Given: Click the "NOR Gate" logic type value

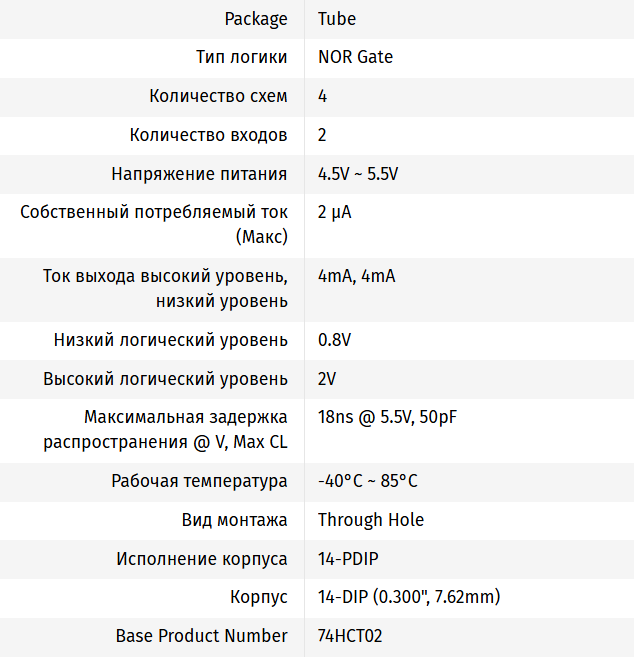Looking at the screenshot, I should (x=355, y=57).
